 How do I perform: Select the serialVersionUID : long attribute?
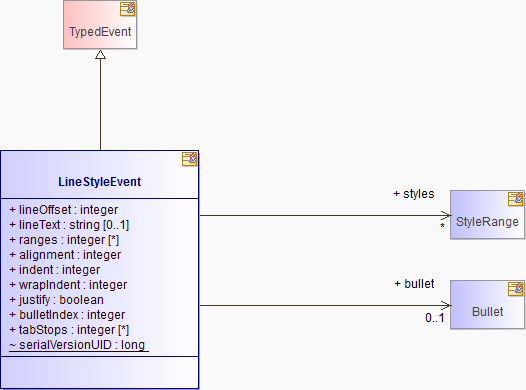(x=78, y=345)
